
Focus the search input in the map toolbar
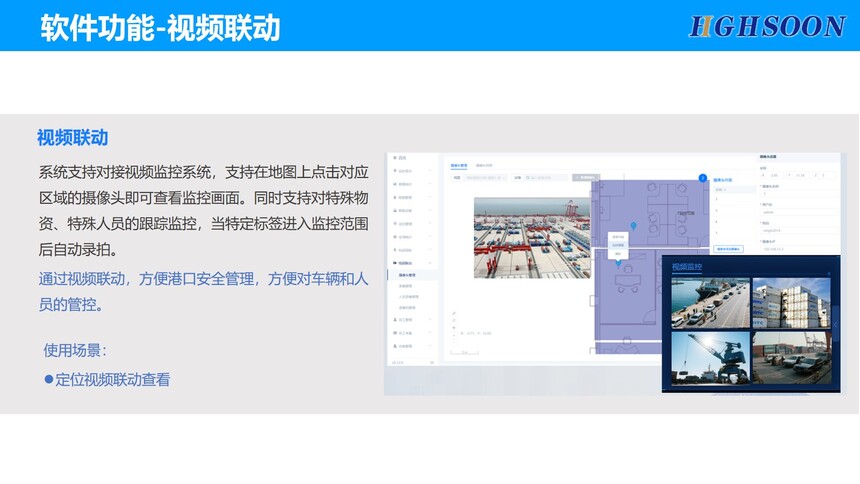[x=546, y=178]
